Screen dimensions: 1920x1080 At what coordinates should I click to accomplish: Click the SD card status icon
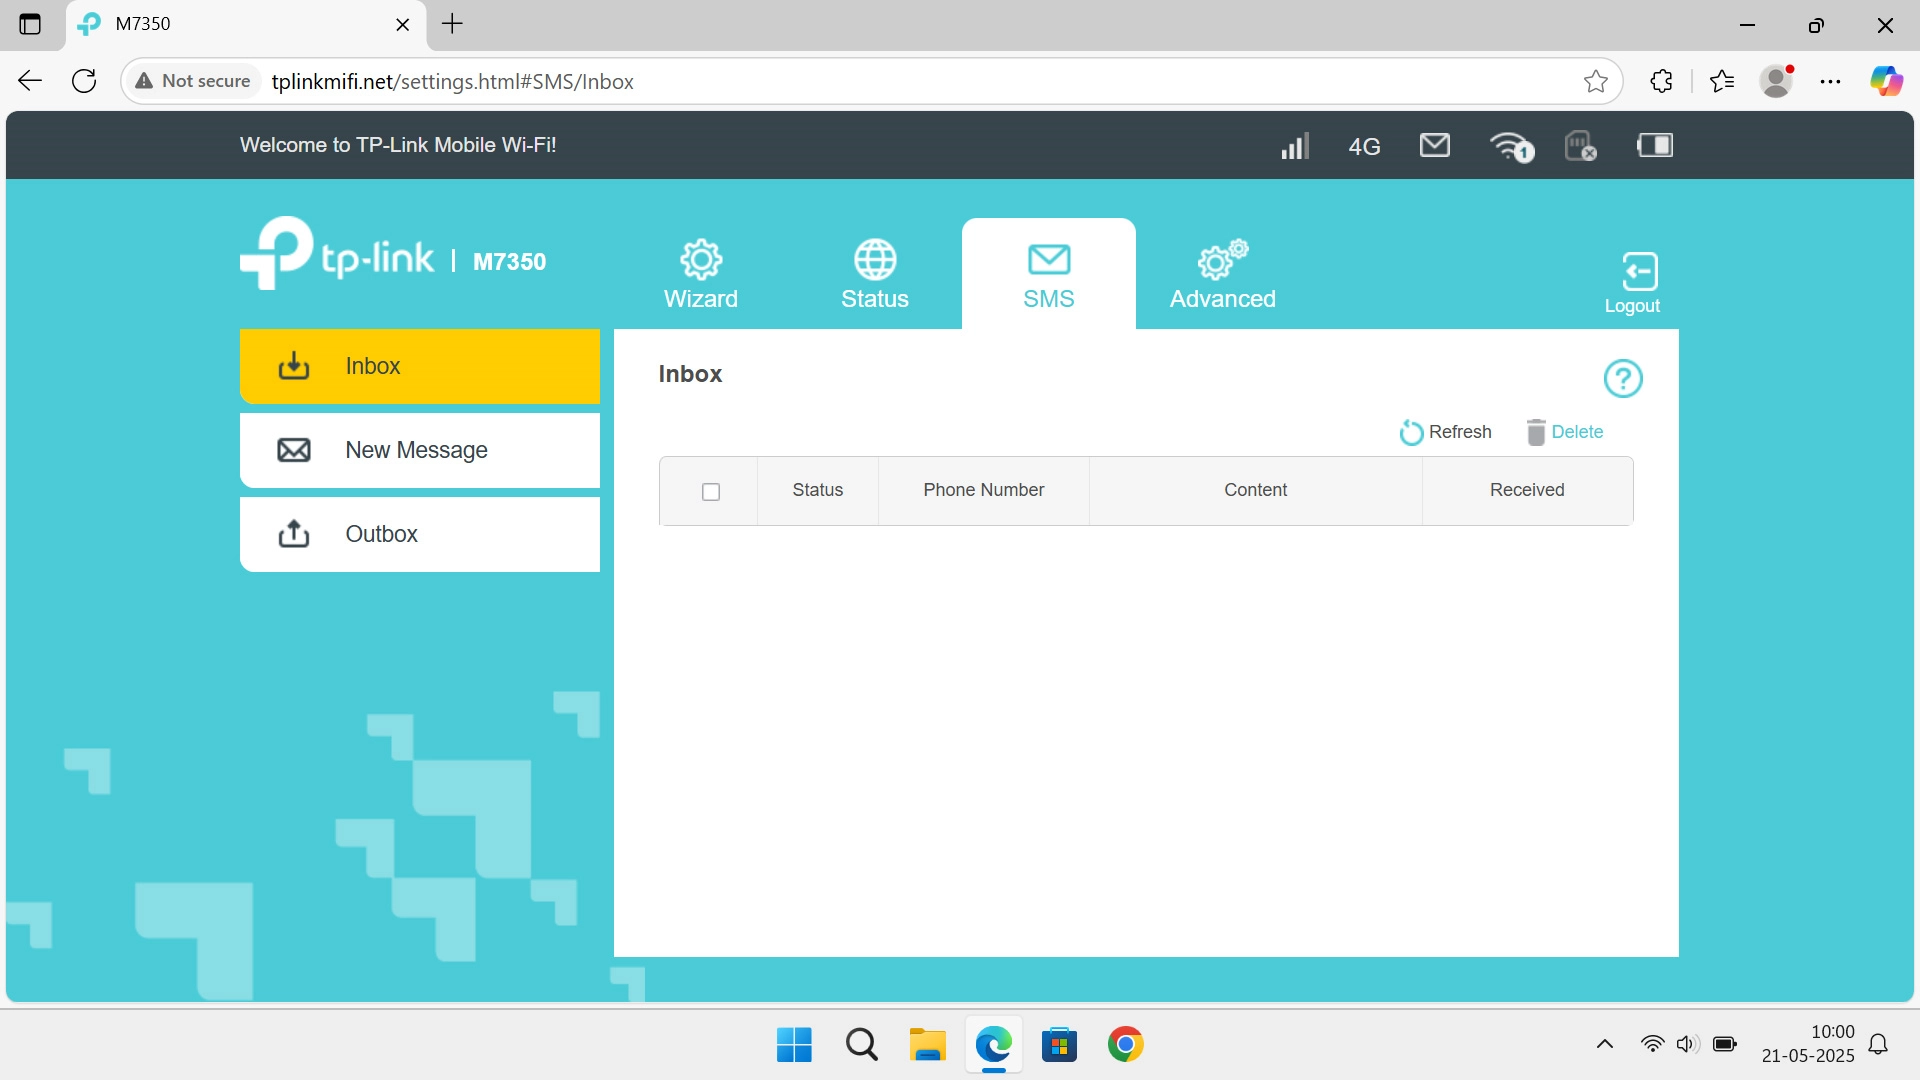1580,146
